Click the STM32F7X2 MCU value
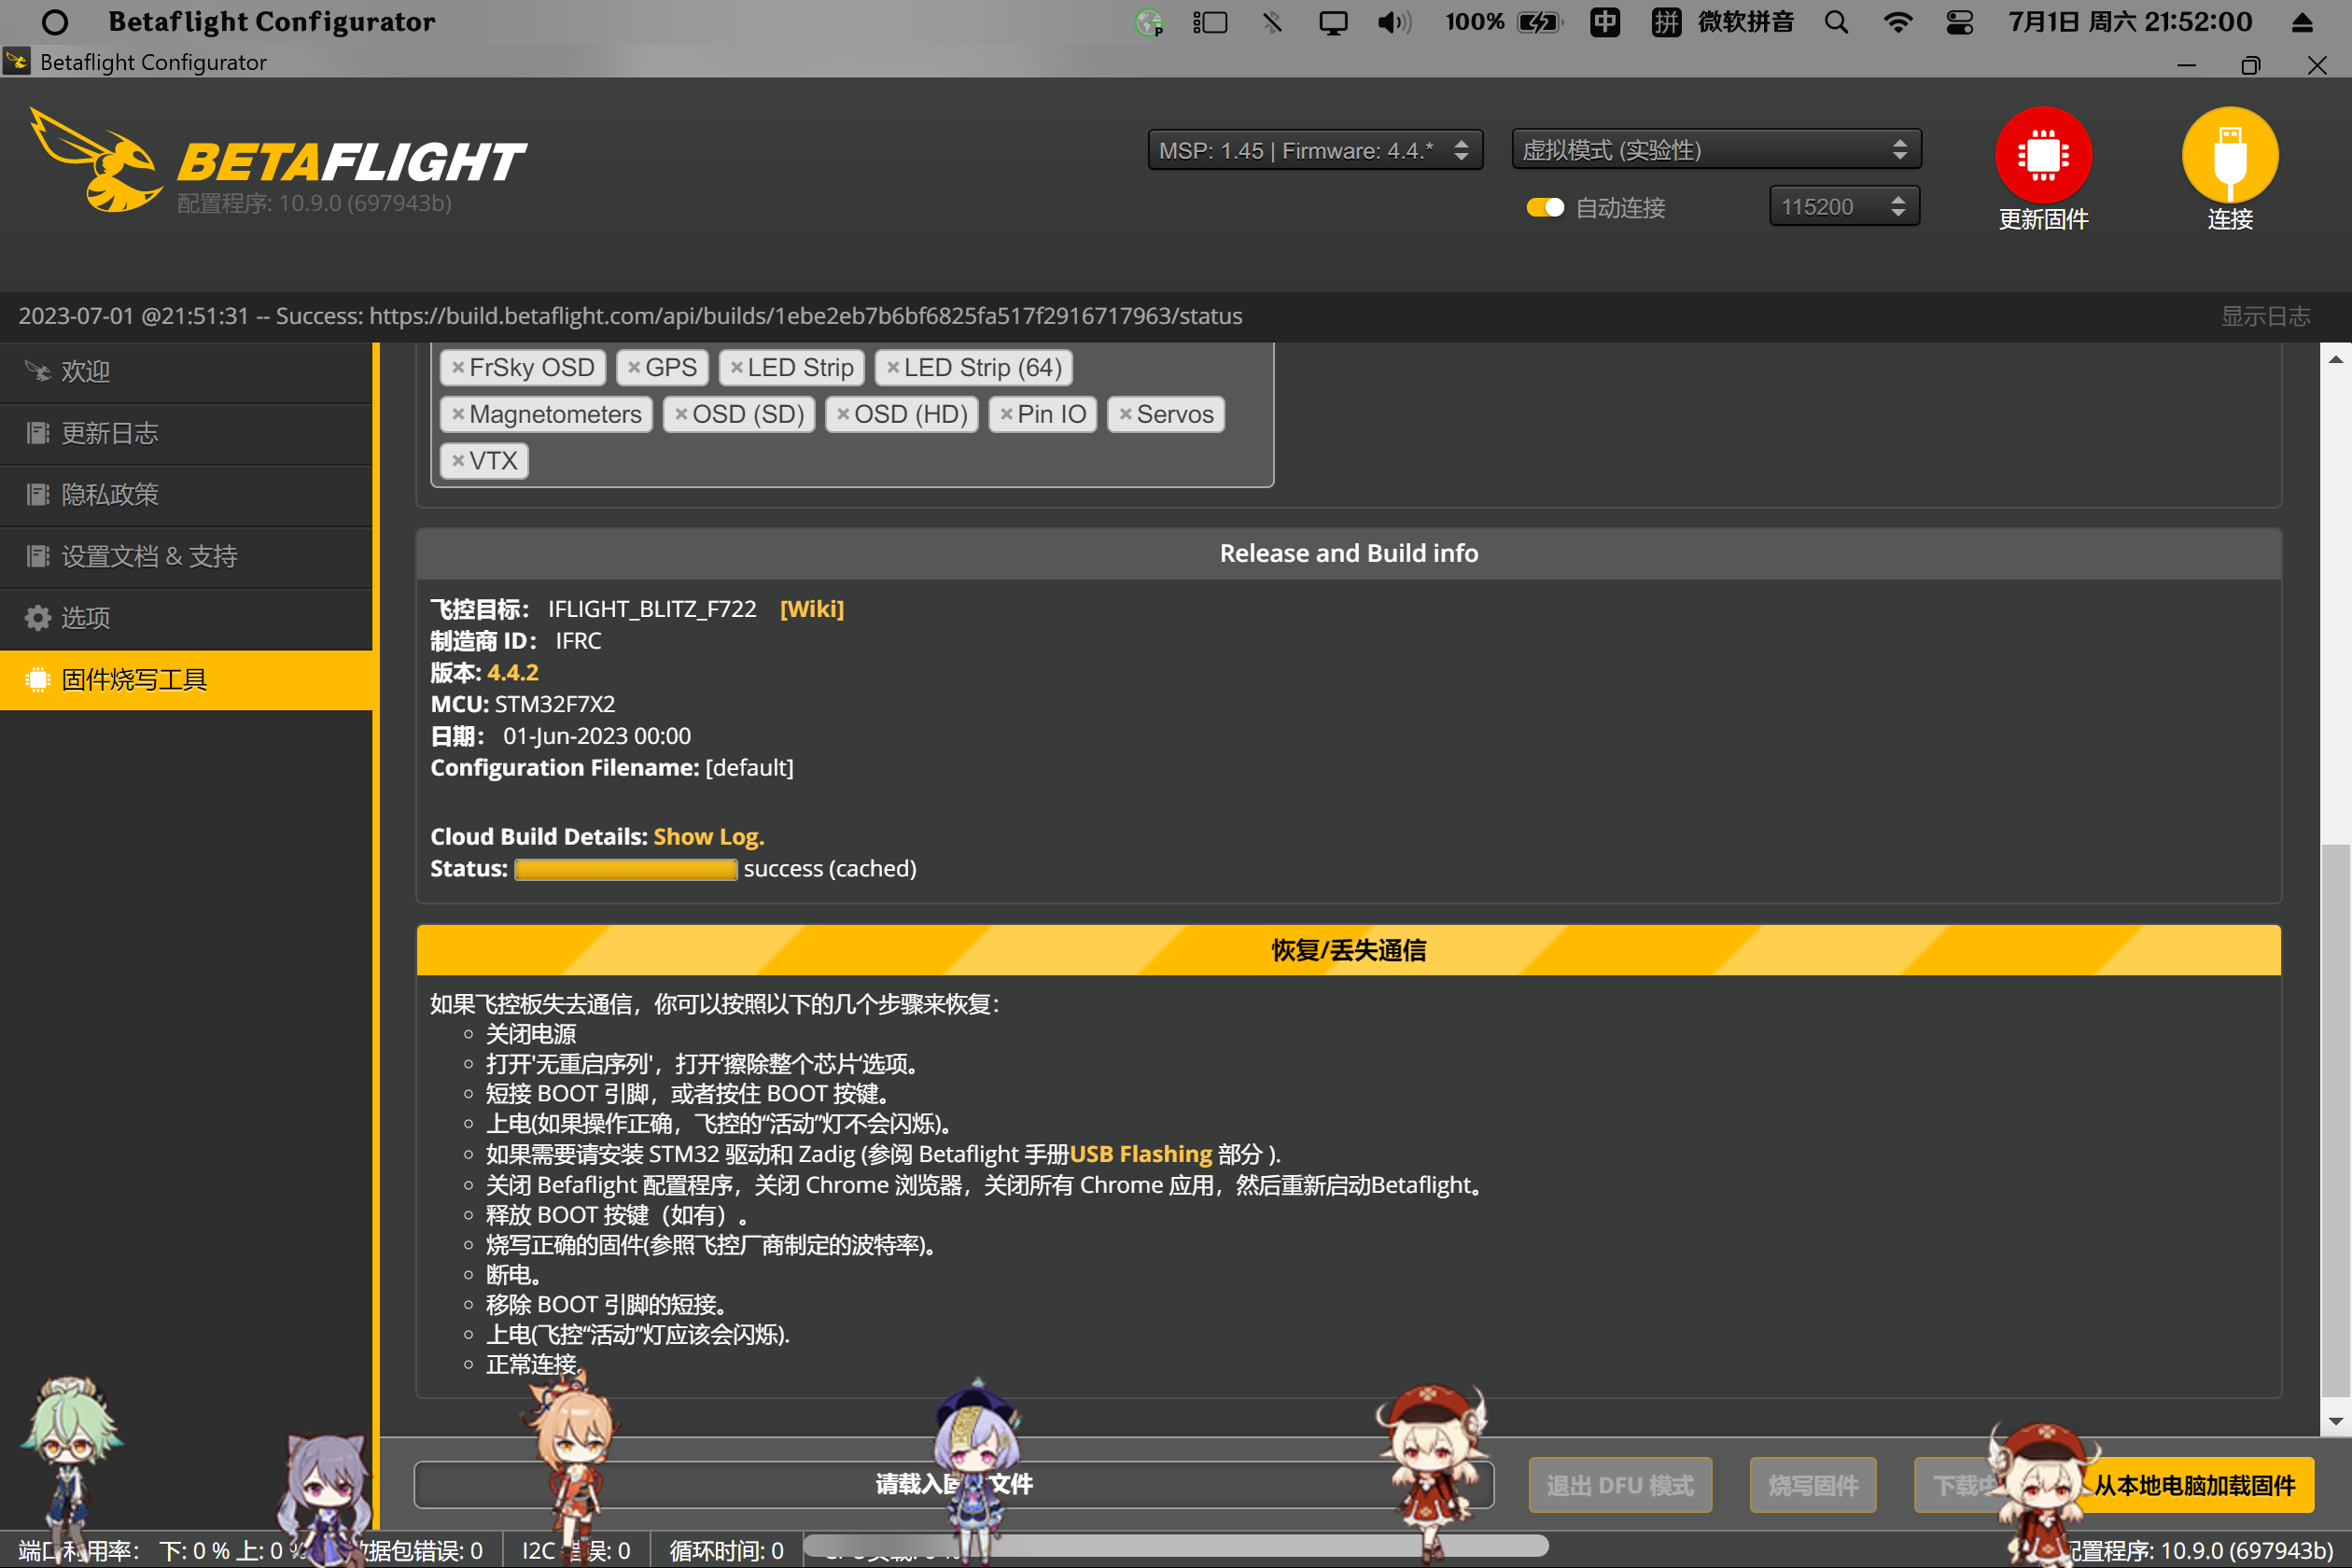2352x1568 pixels. (x=555, y=704)
